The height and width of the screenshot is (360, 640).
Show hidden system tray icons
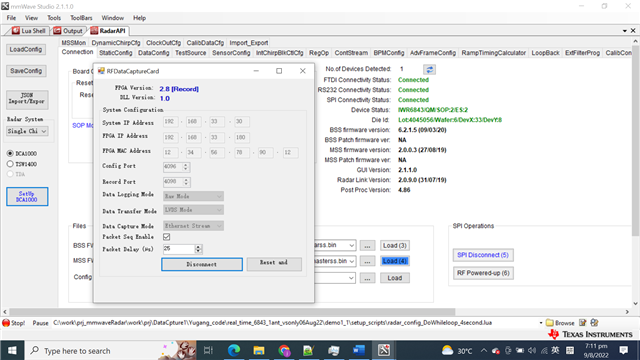coord(484,351)
